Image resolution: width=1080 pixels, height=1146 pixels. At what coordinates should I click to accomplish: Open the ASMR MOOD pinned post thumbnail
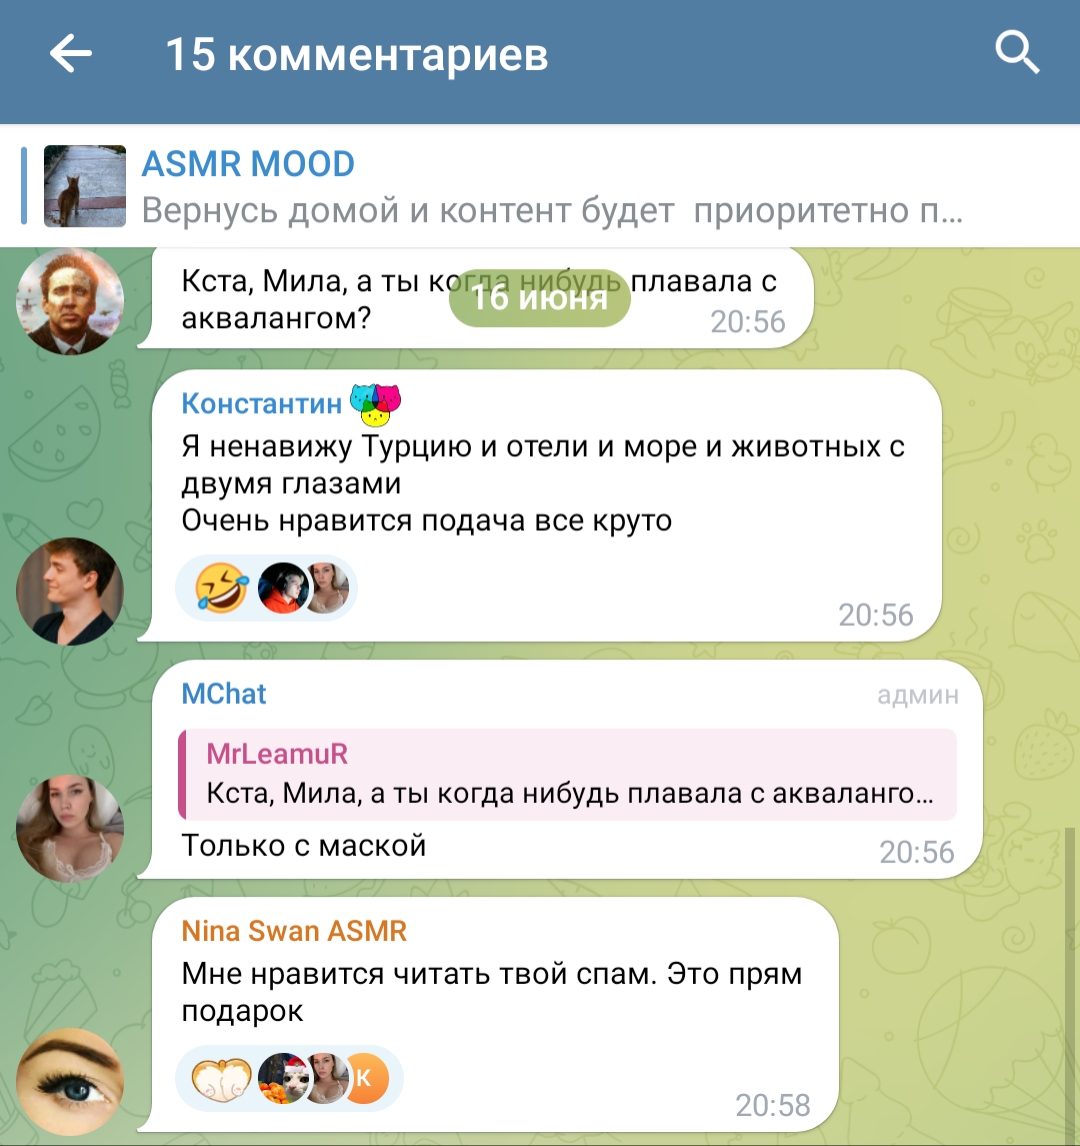[x=85, y=186]
